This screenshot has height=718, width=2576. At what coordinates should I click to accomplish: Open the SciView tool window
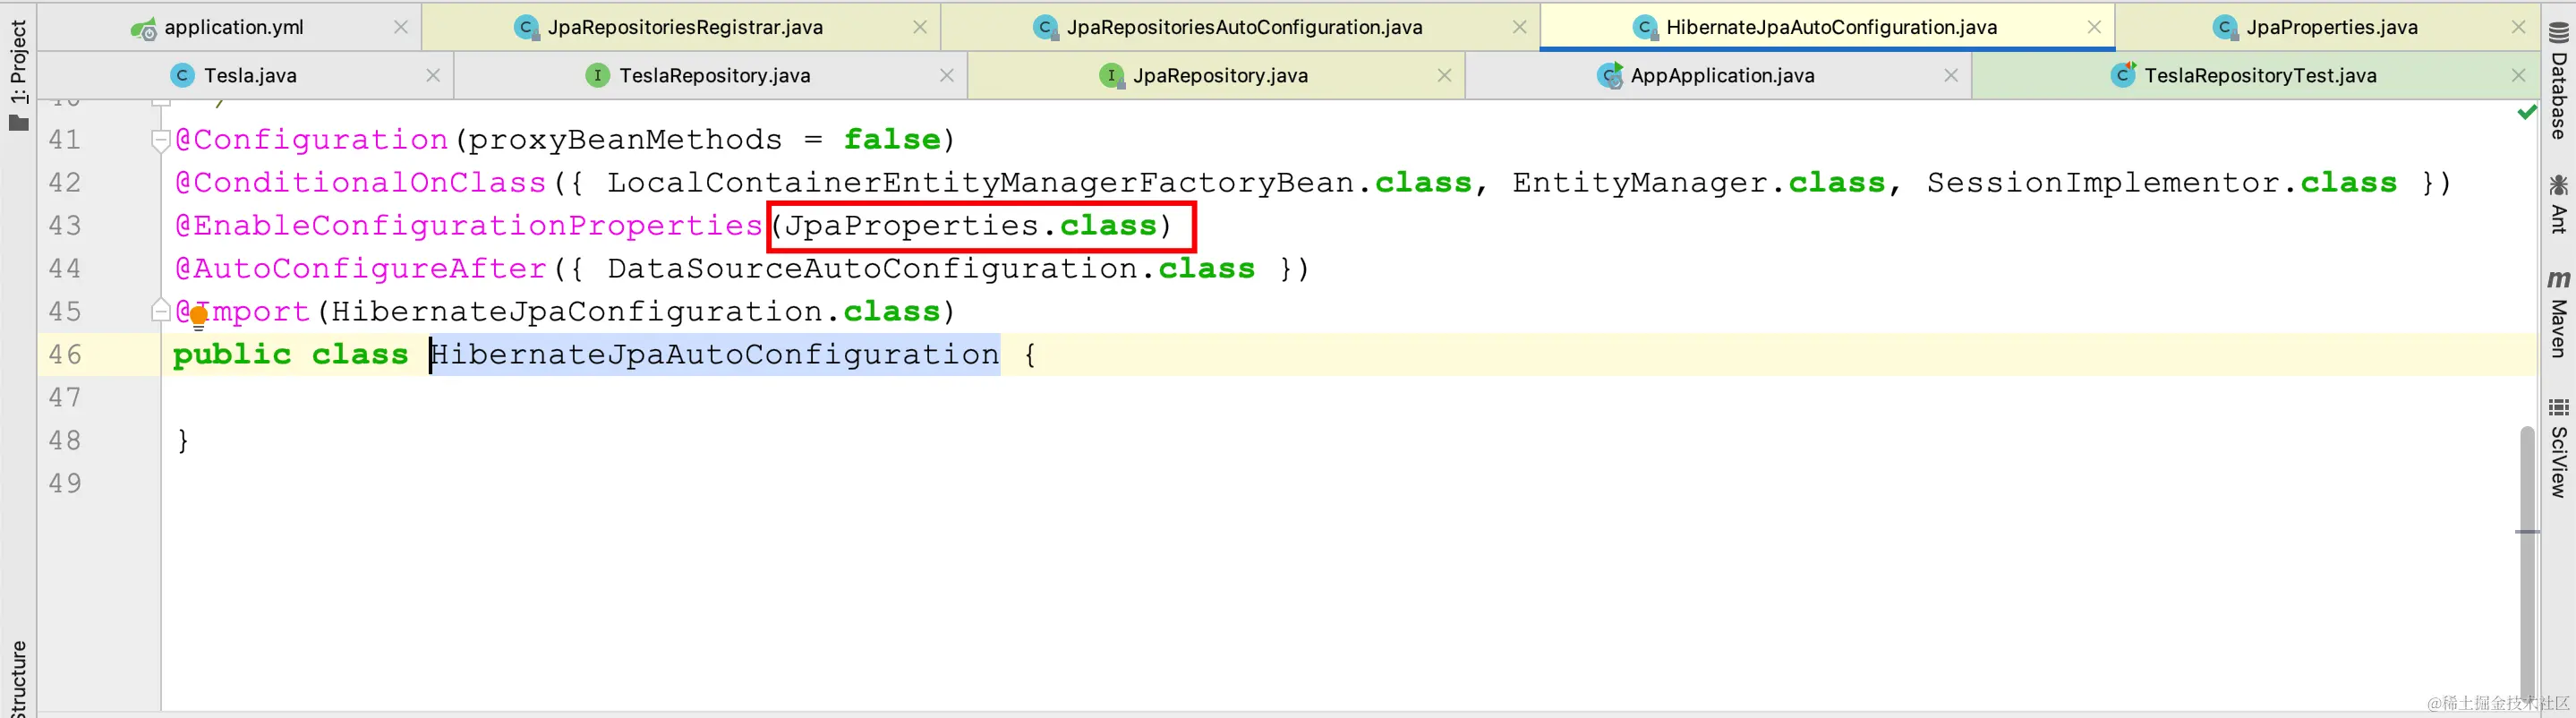pos(2558,448)
